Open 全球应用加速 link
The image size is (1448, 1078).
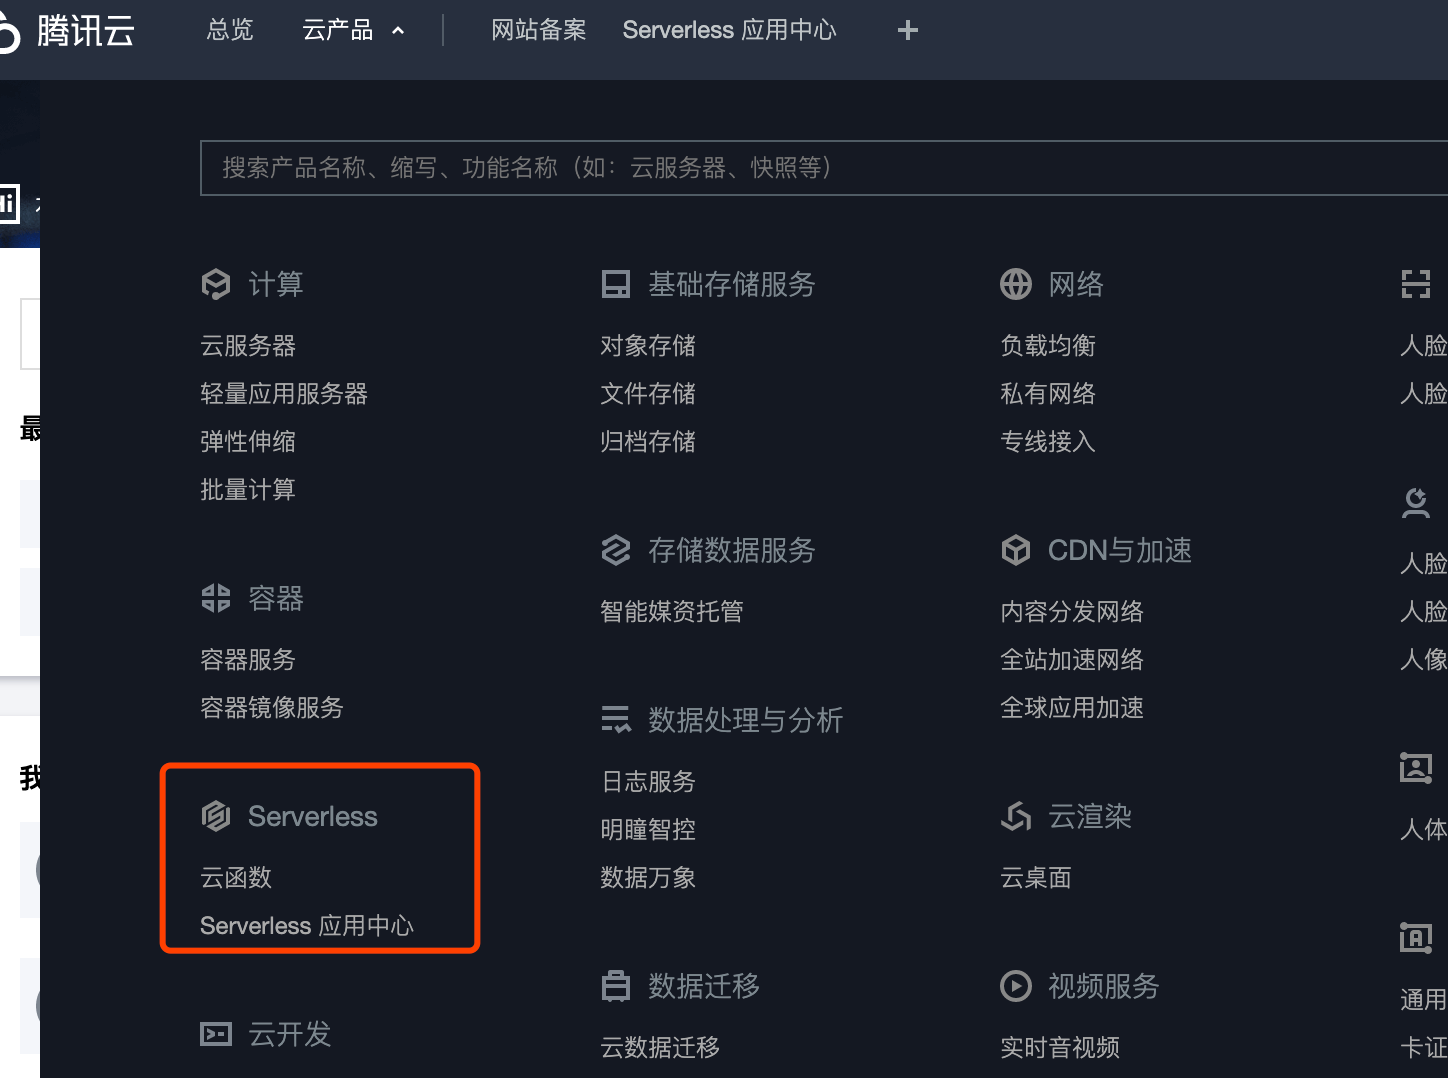click(1072, 708)
